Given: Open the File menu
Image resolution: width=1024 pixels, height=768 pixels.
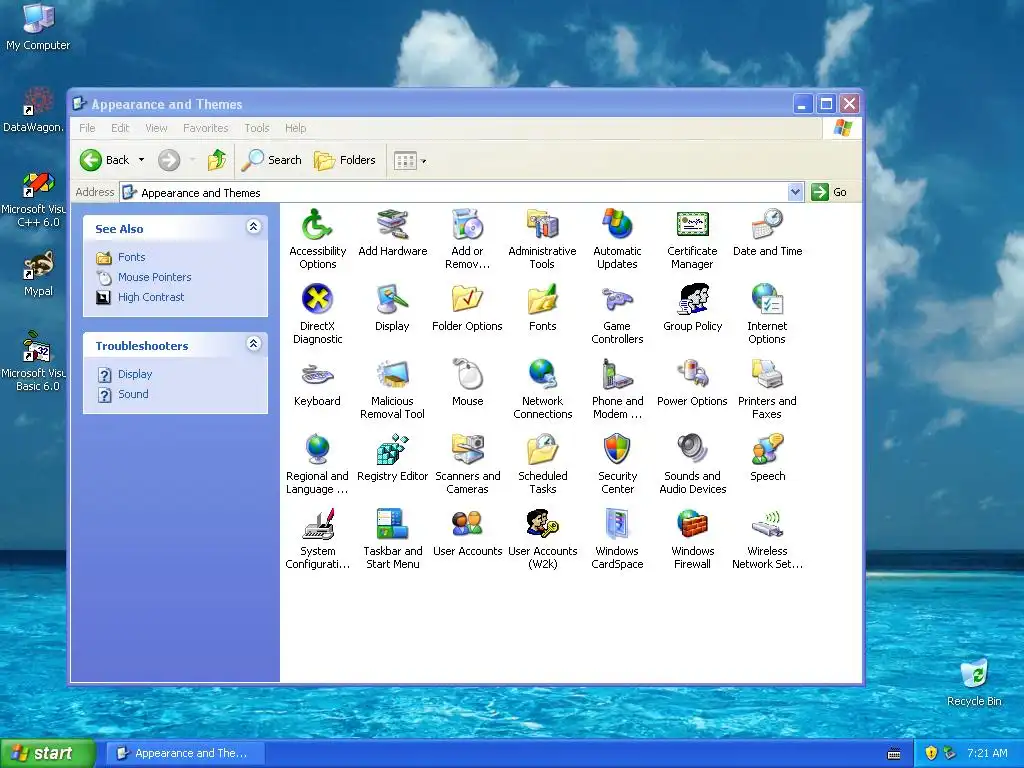Looking at the screenshot, I should [87, 128].
